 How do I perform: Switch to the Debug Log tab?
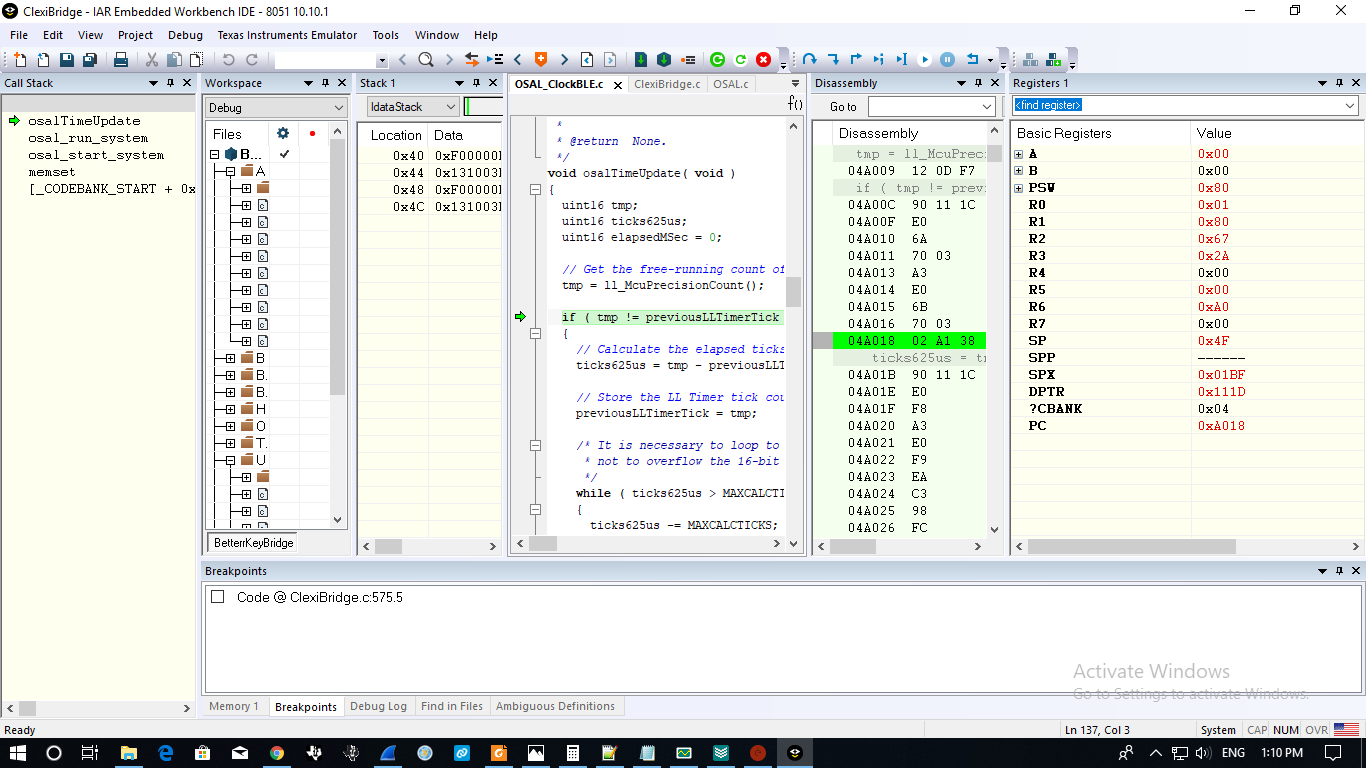coord(378,706)
